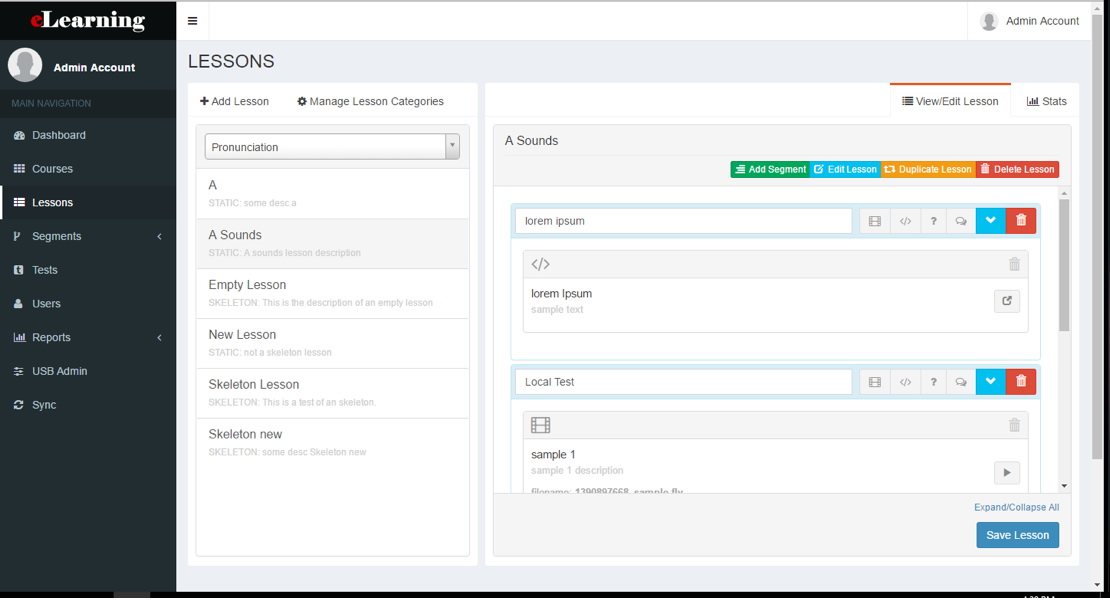
Task: Click the Save Lesson button
Action: [1017, 534]
